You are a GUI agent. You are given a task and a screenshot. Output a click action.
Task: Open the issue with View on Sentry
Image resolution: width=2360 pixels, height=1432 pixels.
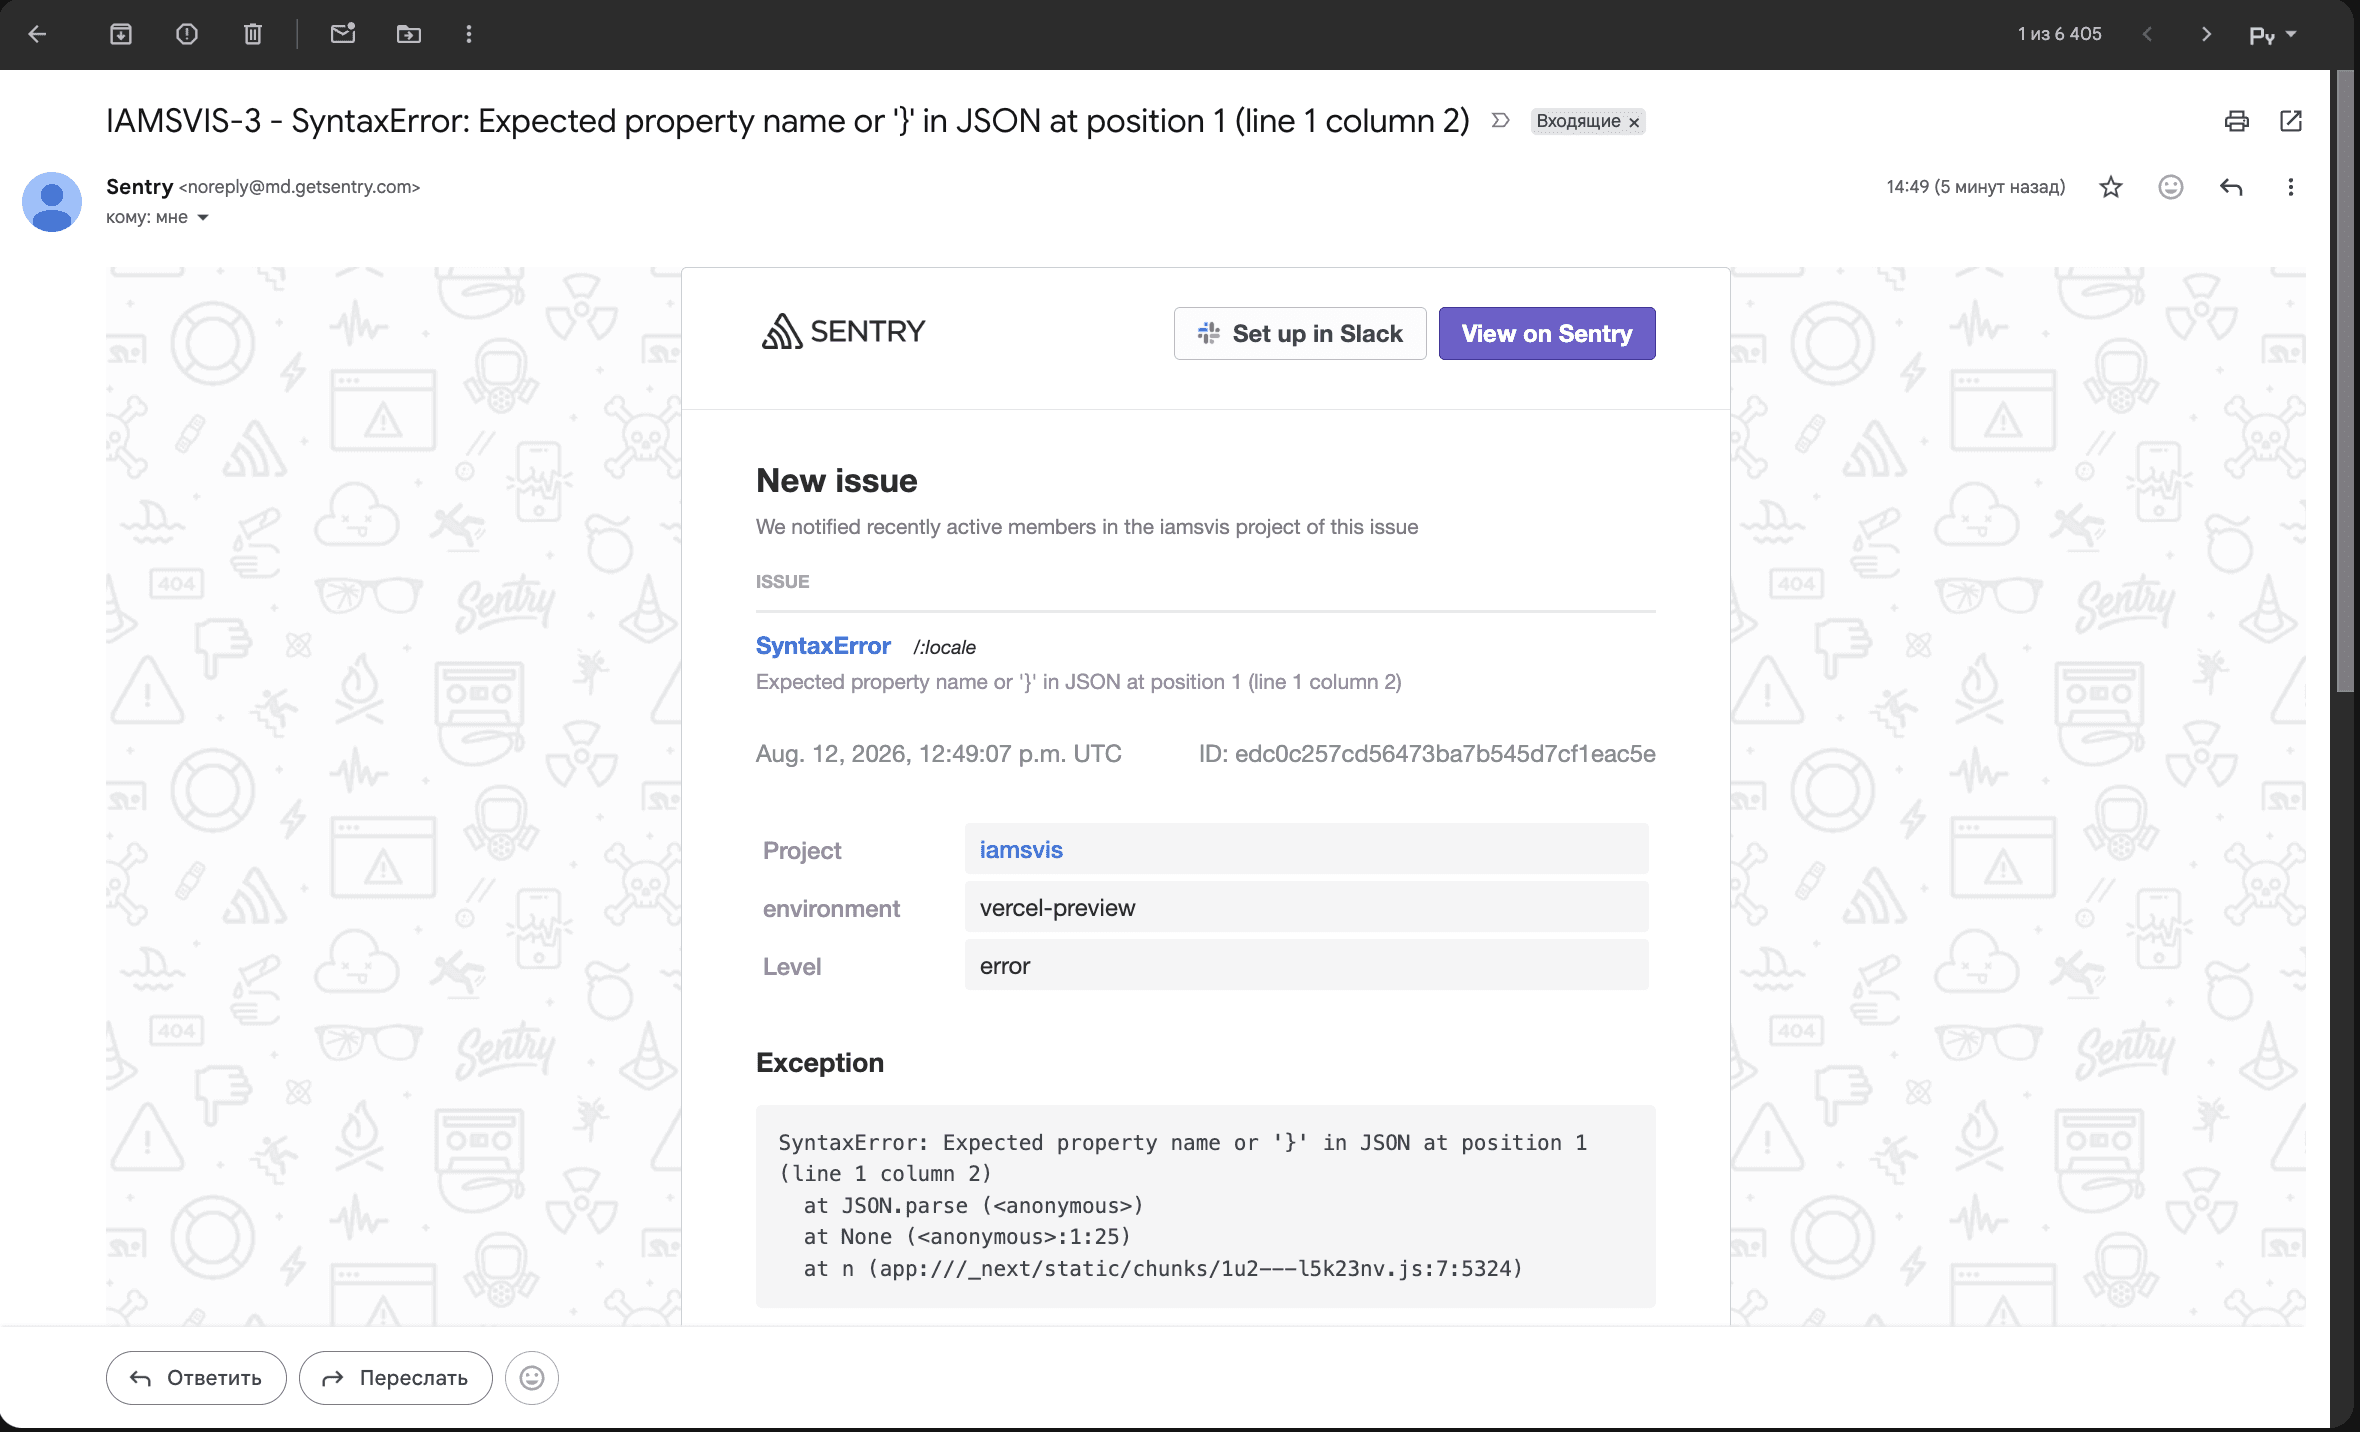point(1547,333)
